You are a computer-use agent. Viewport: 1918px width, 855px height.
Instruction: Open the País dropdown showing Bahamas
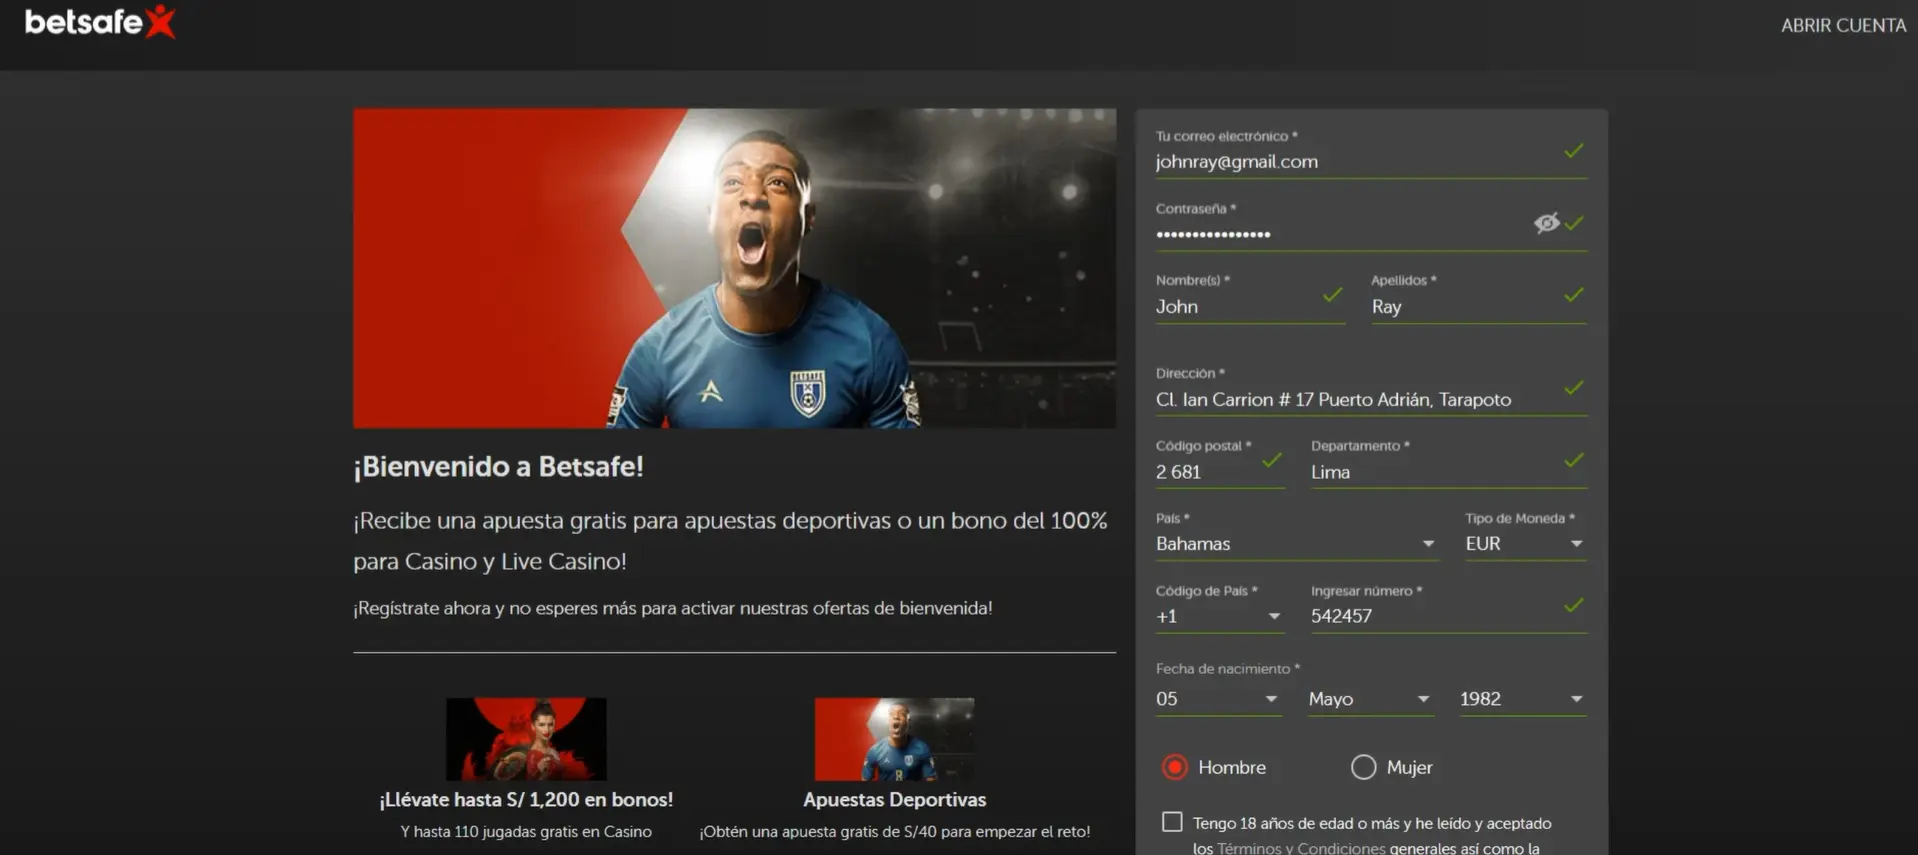tap(1297, 544)
